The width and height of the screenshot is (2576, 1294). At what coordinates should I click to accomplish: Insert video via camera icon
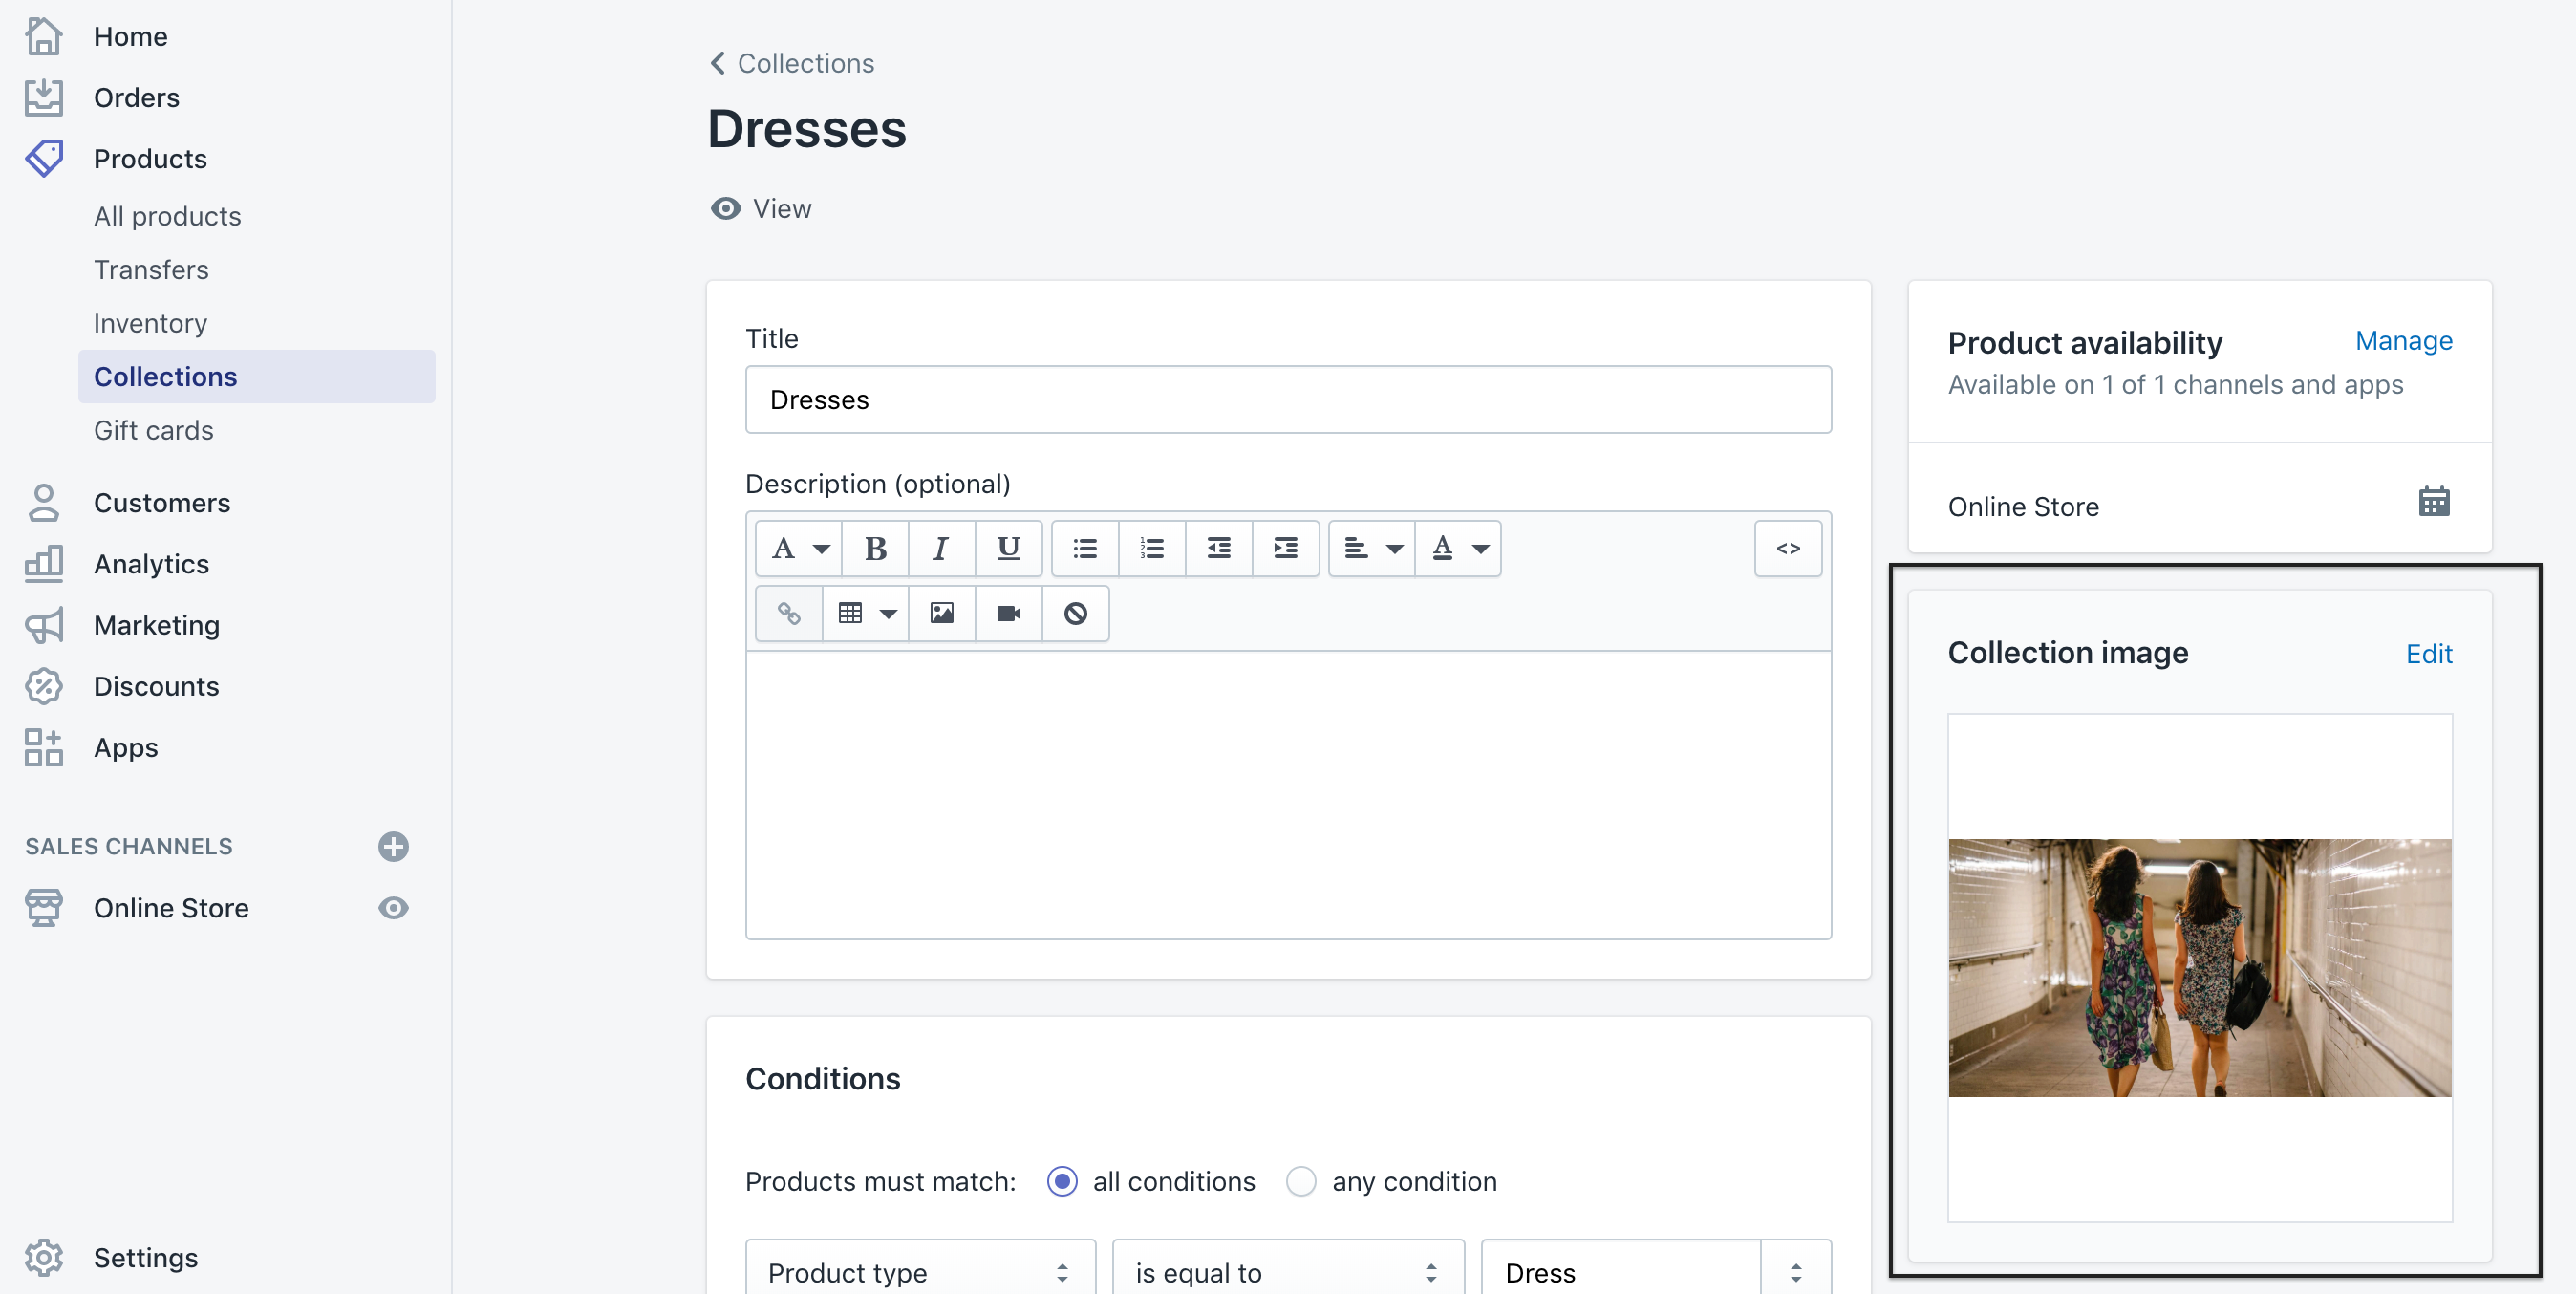(x=1008, y=613)
